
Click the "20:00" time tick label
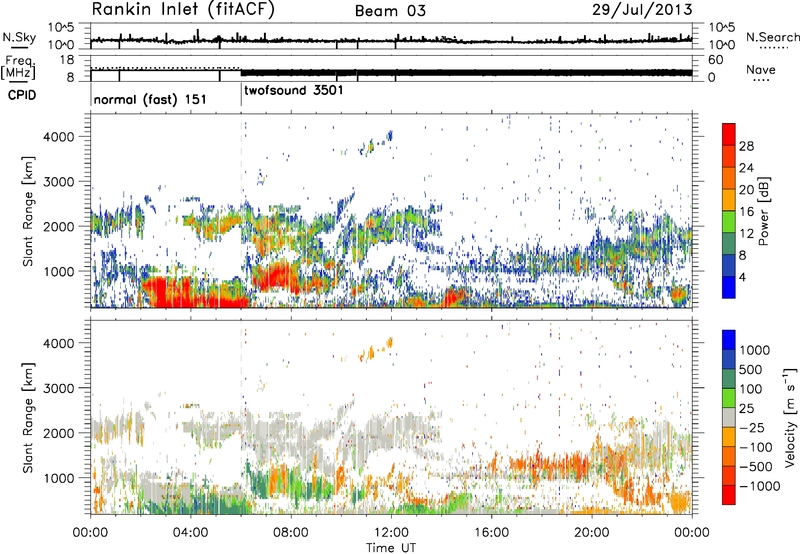coord(591,533)
